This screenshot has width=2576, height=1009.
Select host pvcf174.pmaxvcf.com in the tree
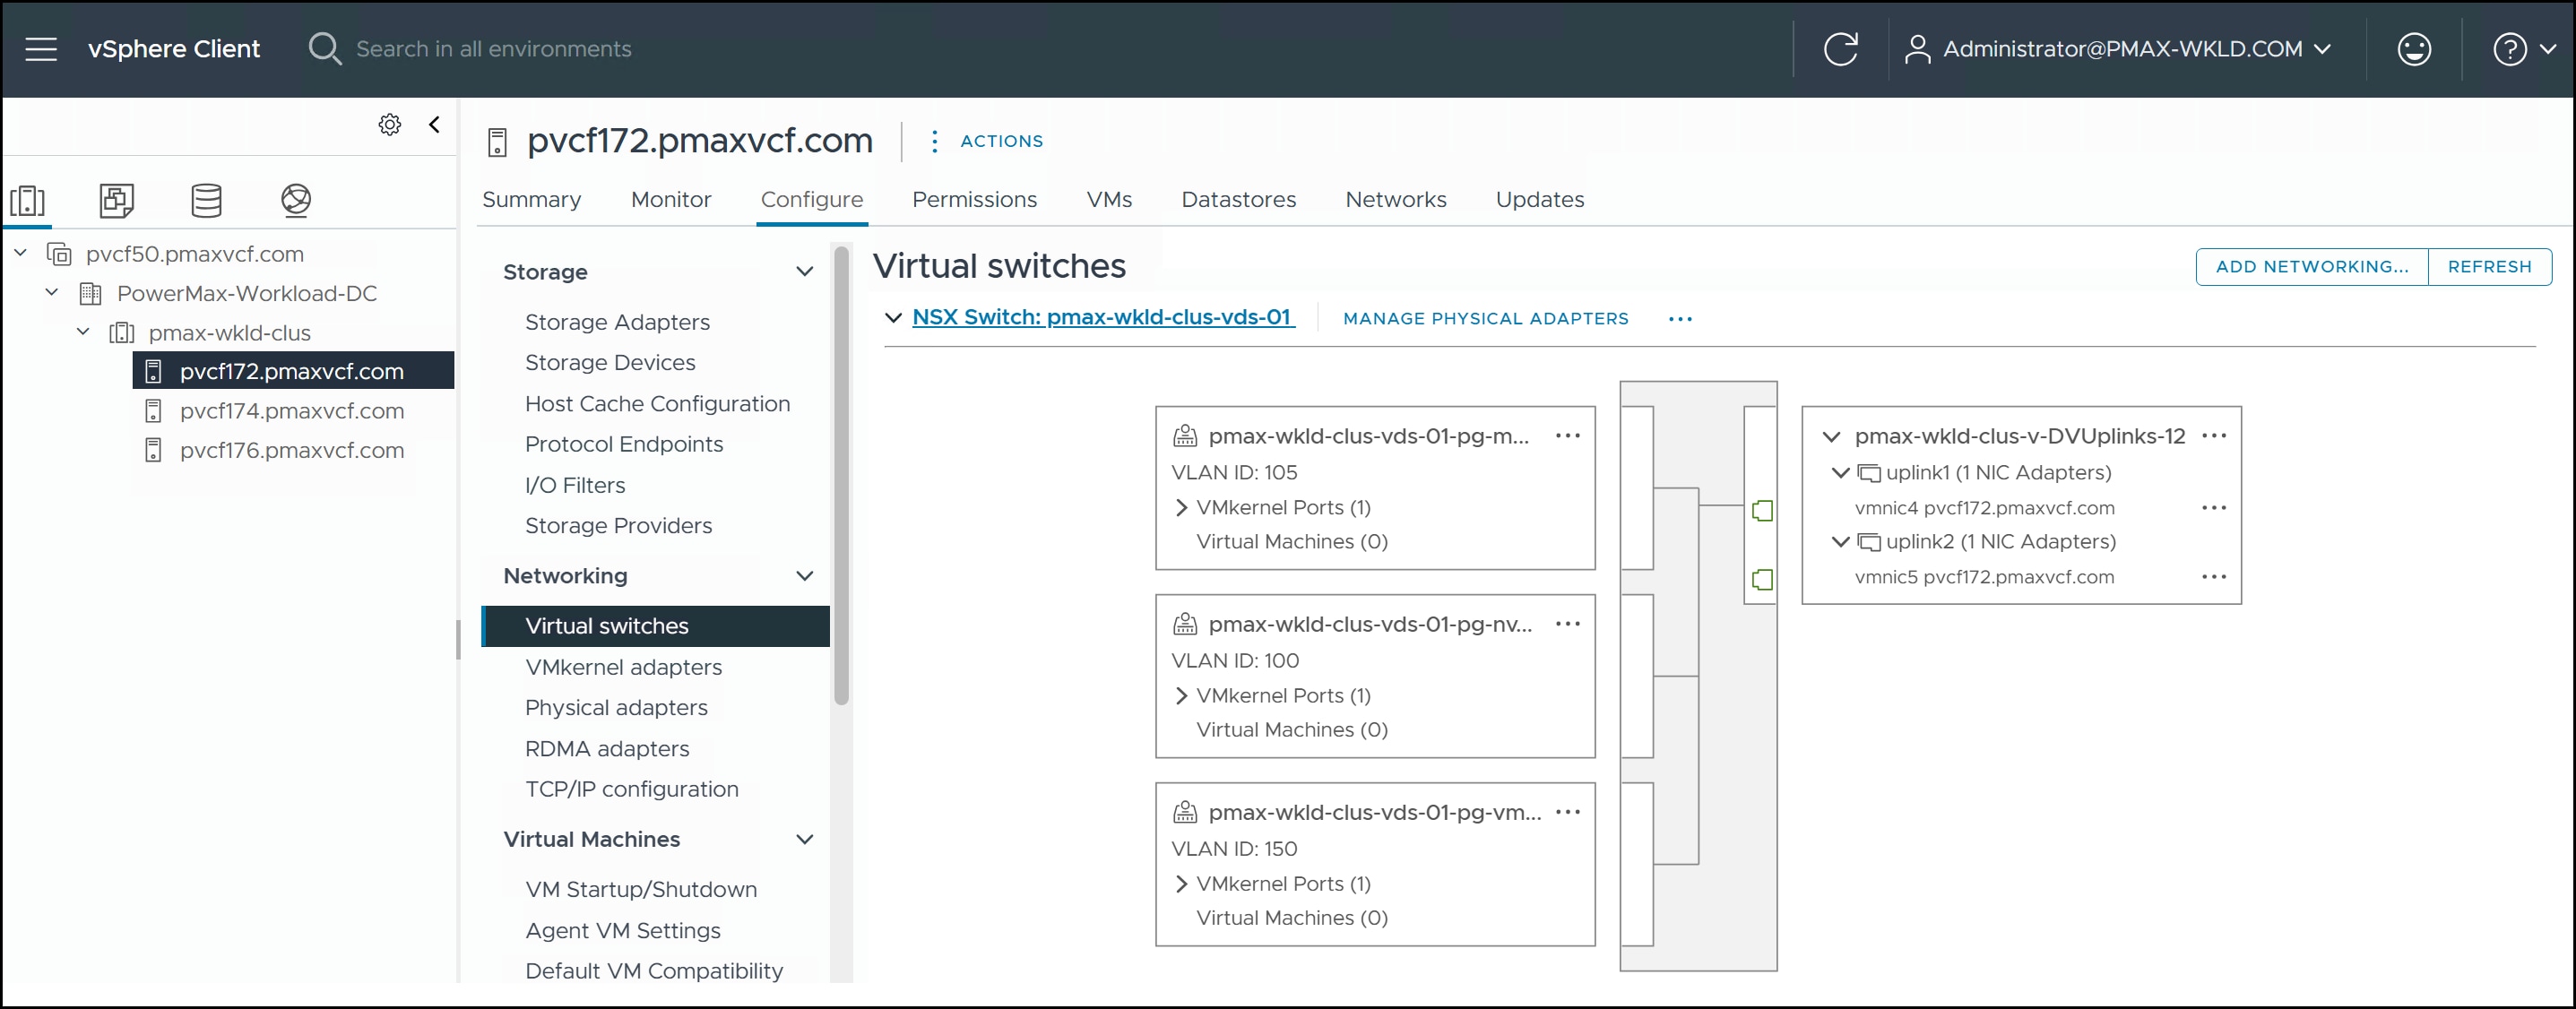tap(292, 411)
